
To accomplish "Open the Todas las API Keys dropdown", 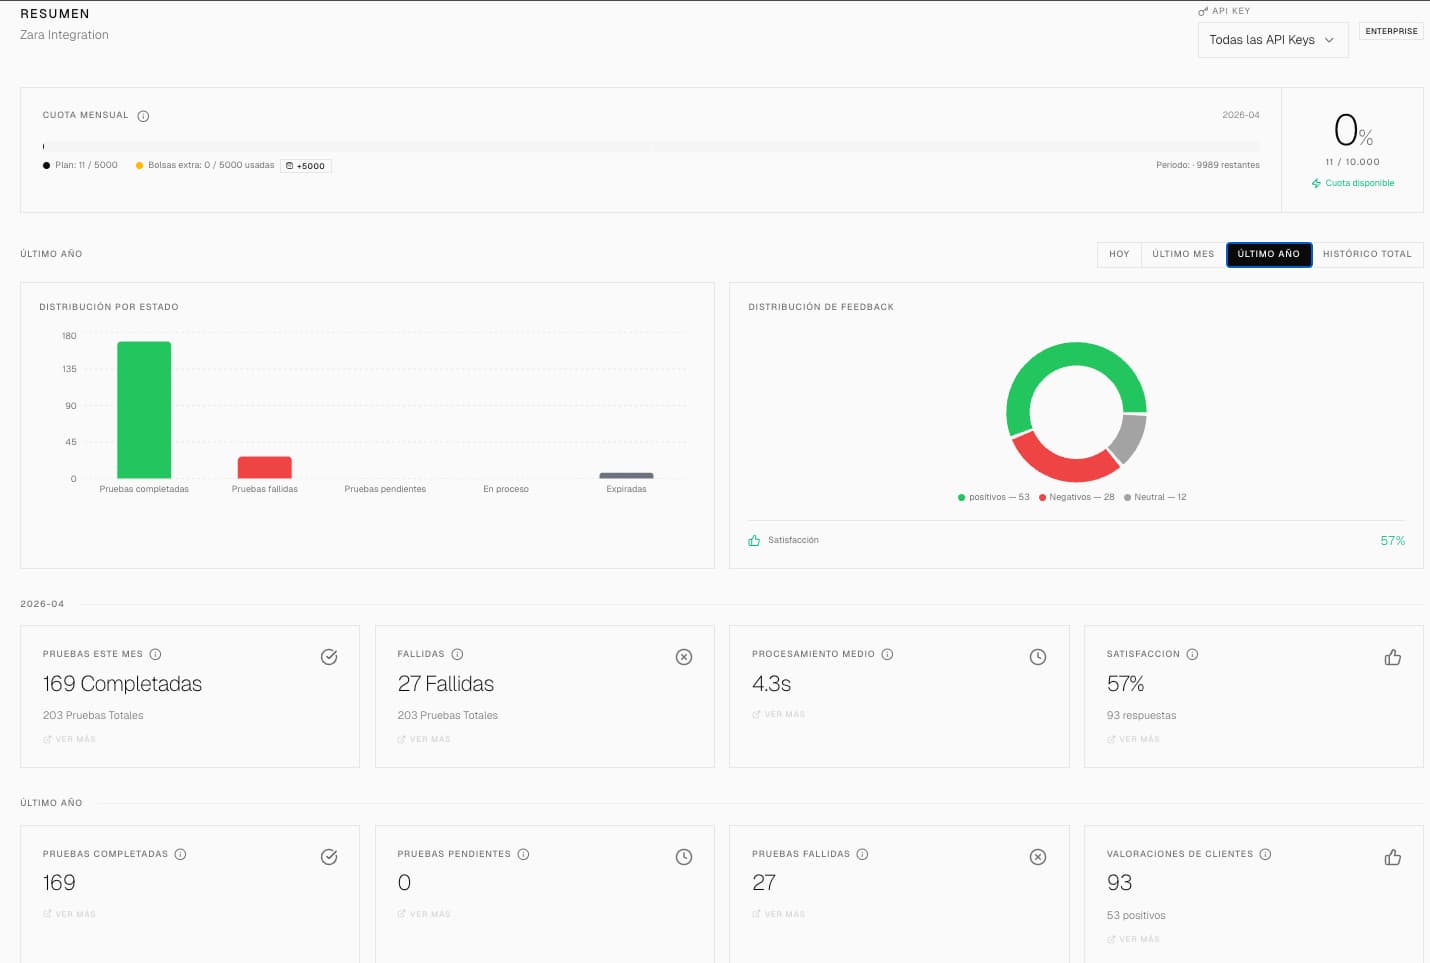I will click(1272, 40).
